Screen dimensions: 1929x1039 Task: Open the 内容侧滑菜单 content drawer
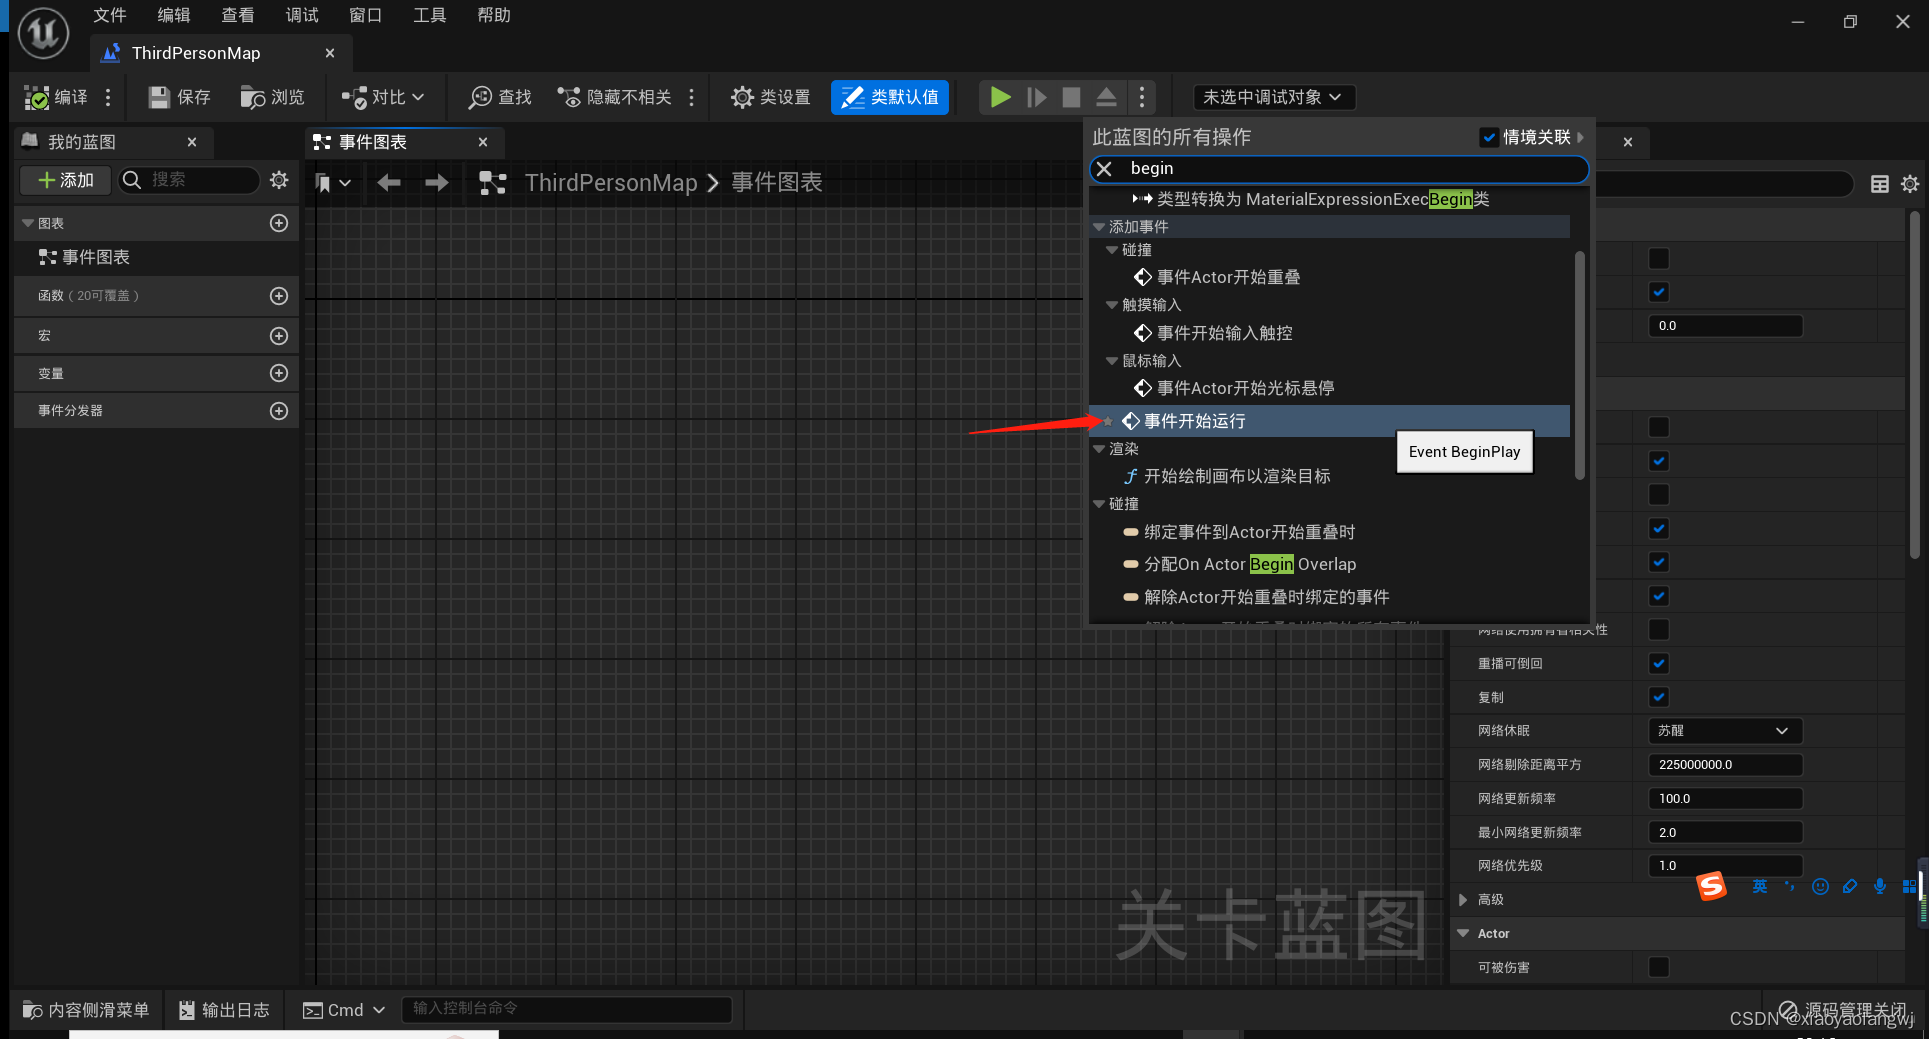86,1010
